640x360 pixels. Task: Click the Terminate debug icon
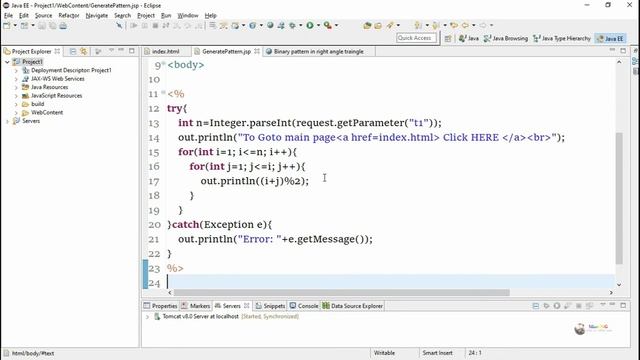[x=155, y=26]
